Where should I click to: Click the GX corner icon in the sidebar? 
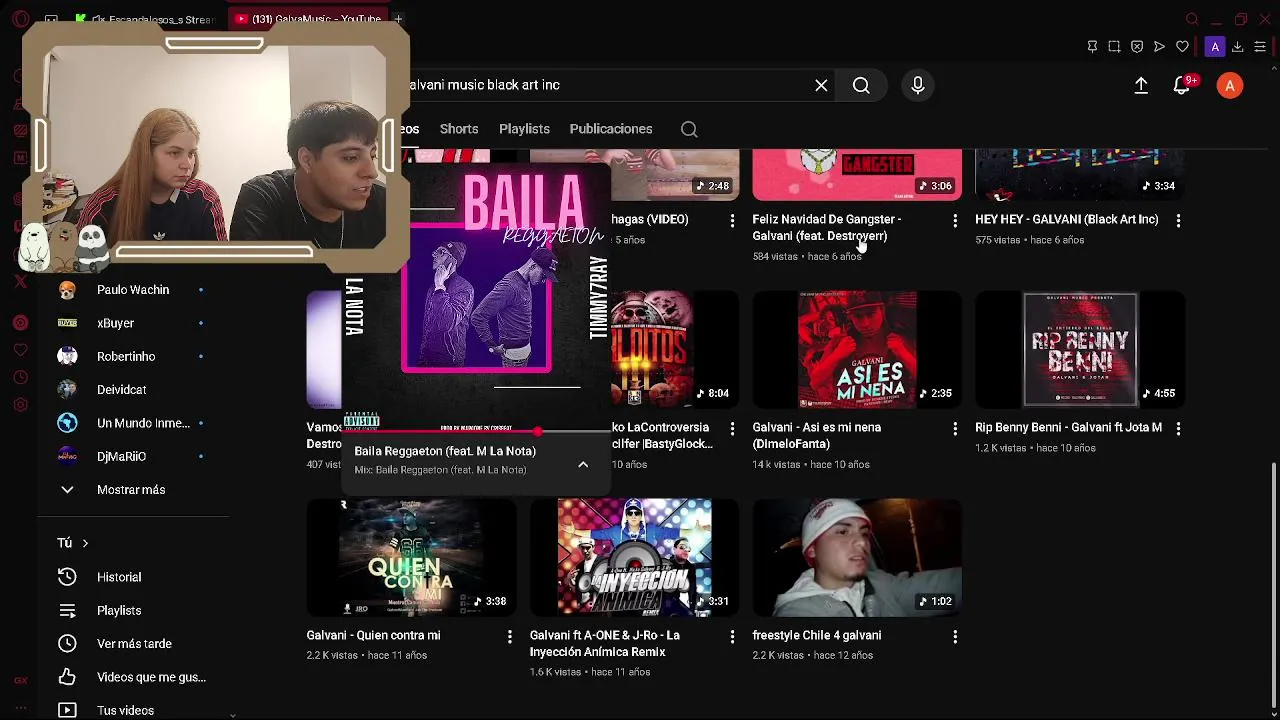(x=20, y=681)
